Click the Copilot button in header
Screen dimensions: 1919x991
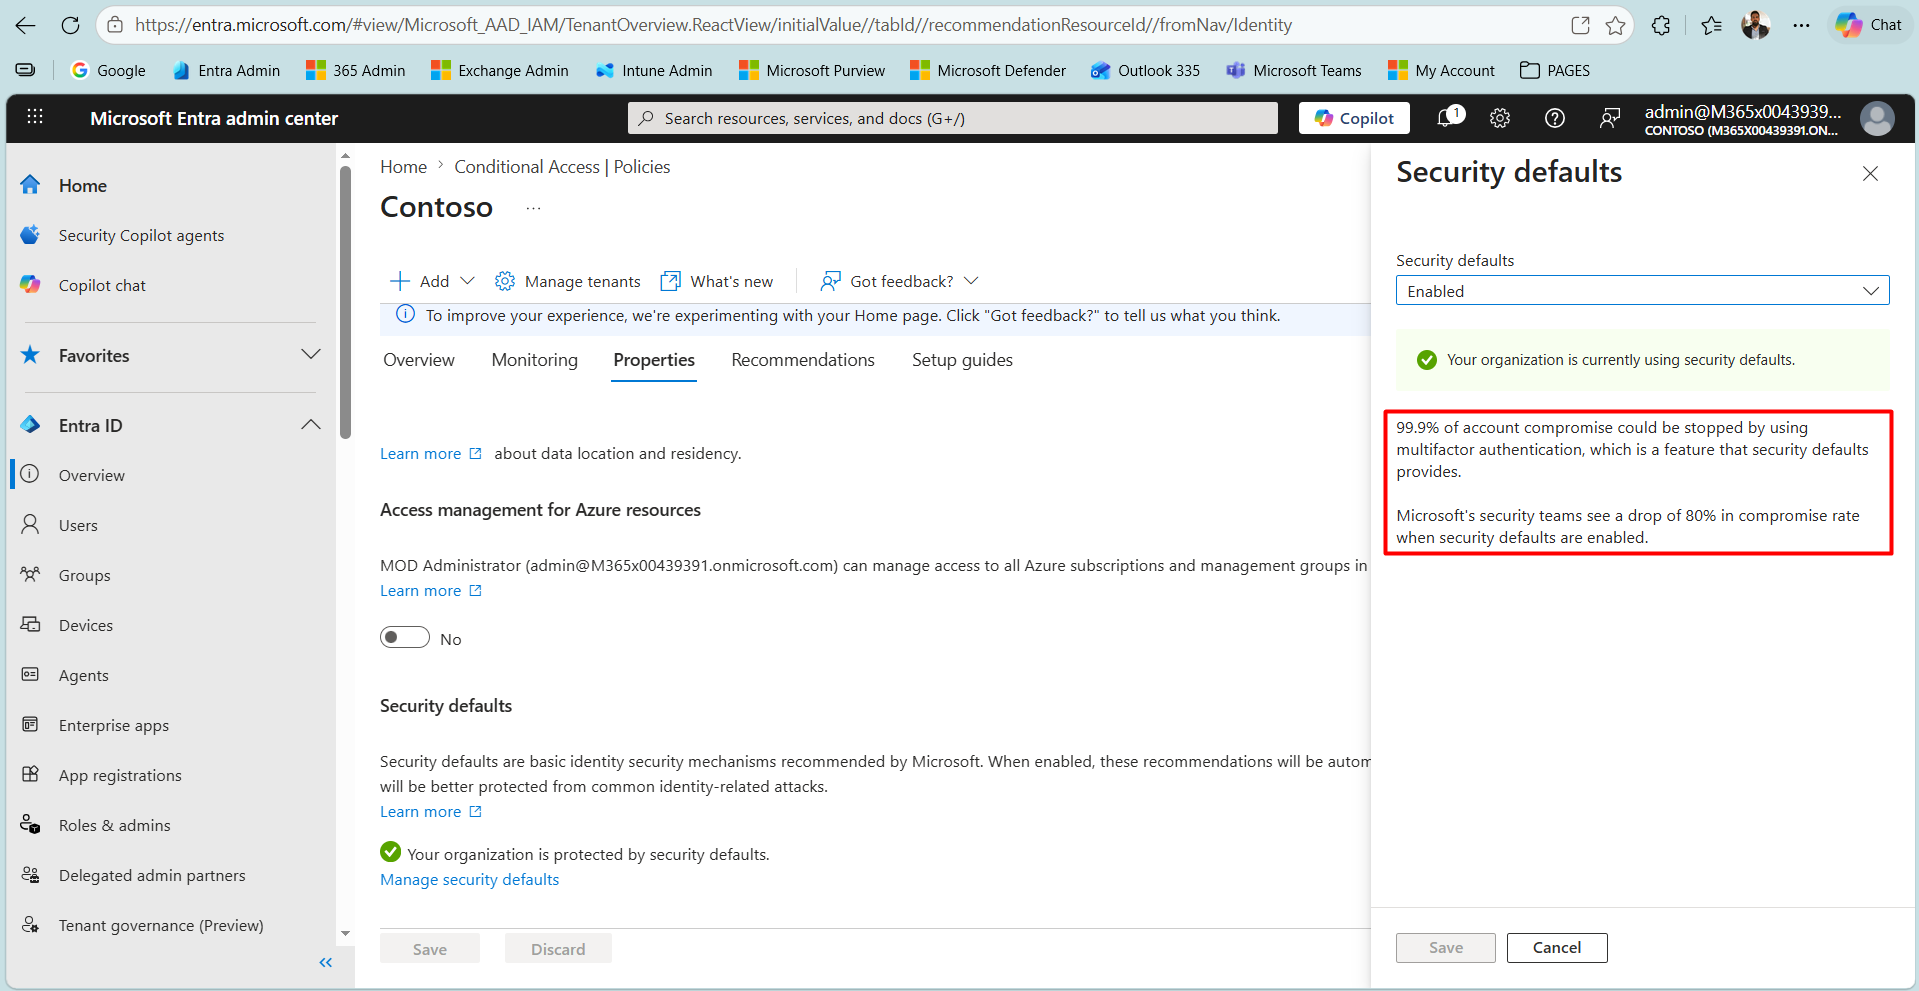click(x=1354, y=118)
